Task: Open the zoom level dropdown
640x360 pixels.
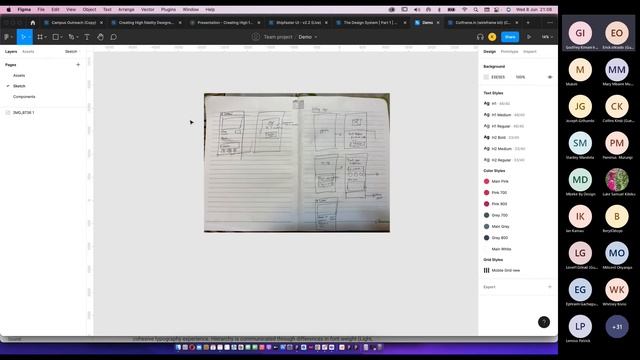Action: tap(547, 37)
